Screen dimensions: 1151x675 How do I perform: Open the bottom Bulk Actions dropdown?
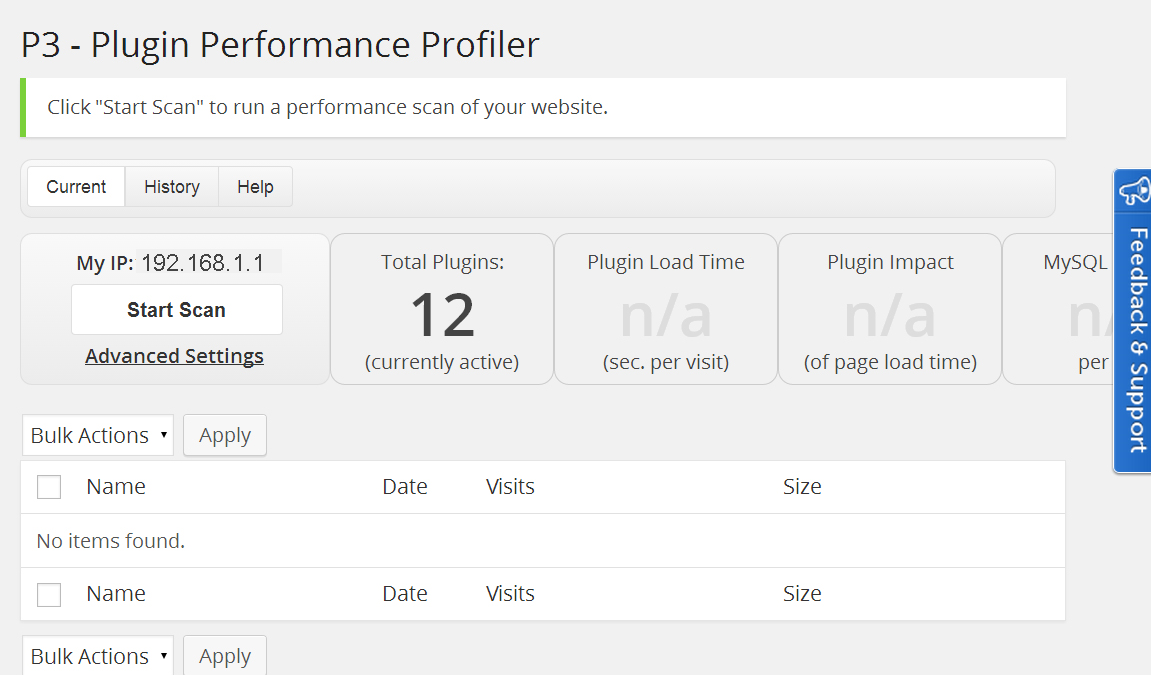pos(98,655)
